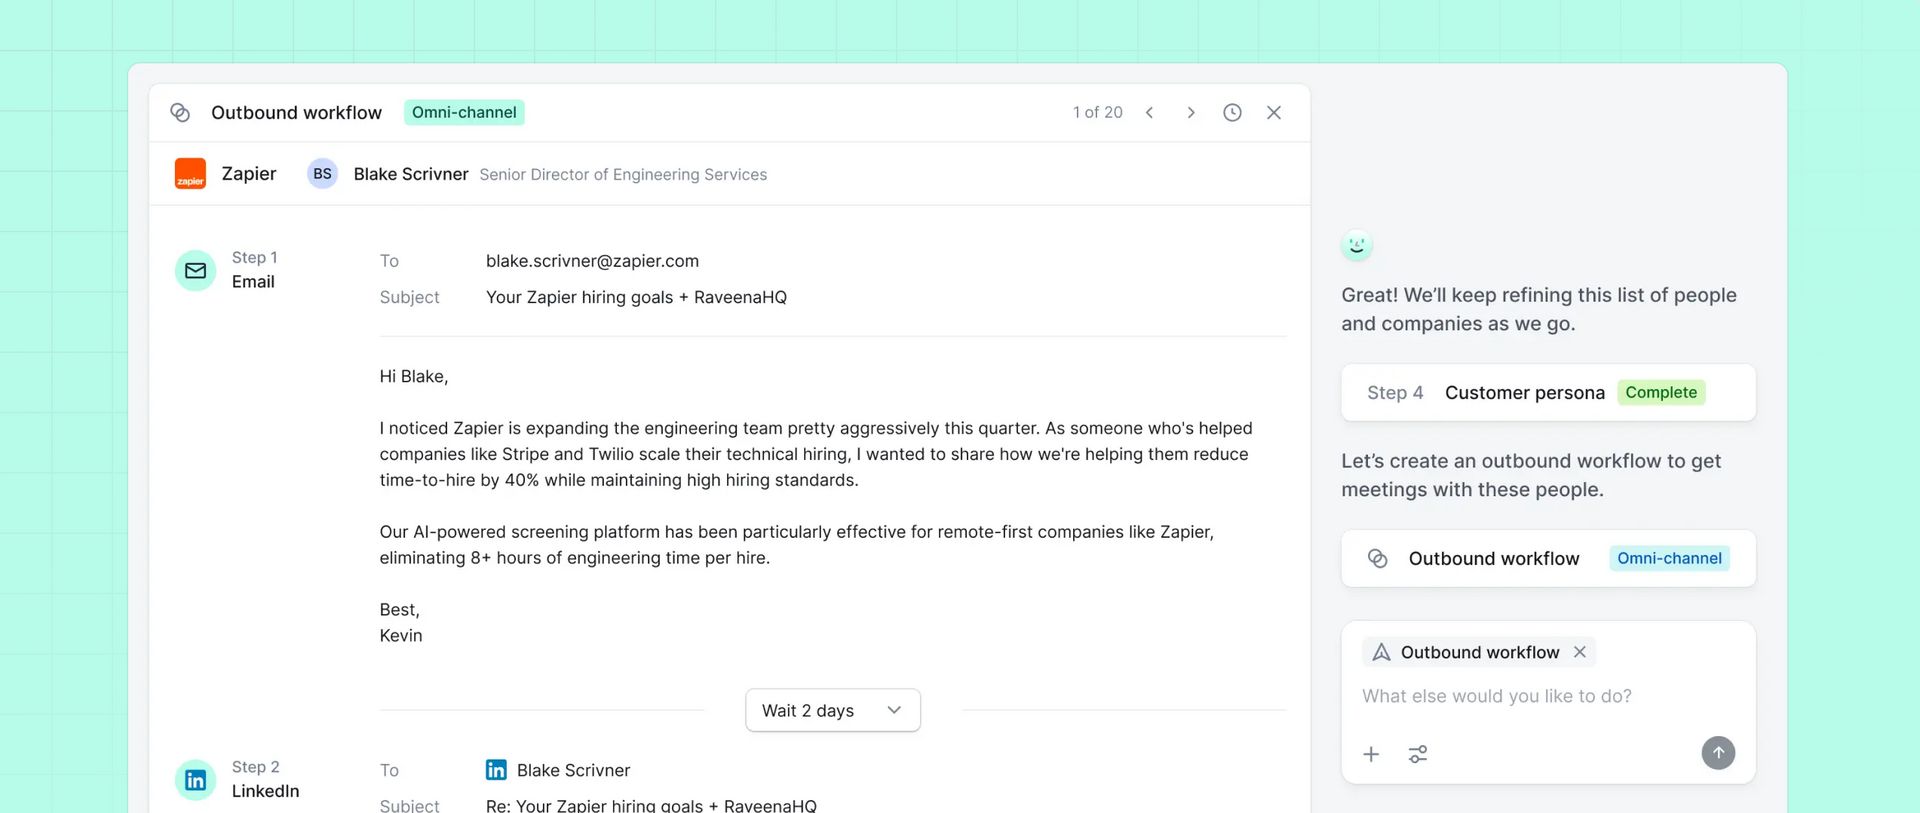Click the link icon in chat Outbound workflow card
Image resolution: width=1920 pixels, height=813 pixels.
click(1377, 559)
